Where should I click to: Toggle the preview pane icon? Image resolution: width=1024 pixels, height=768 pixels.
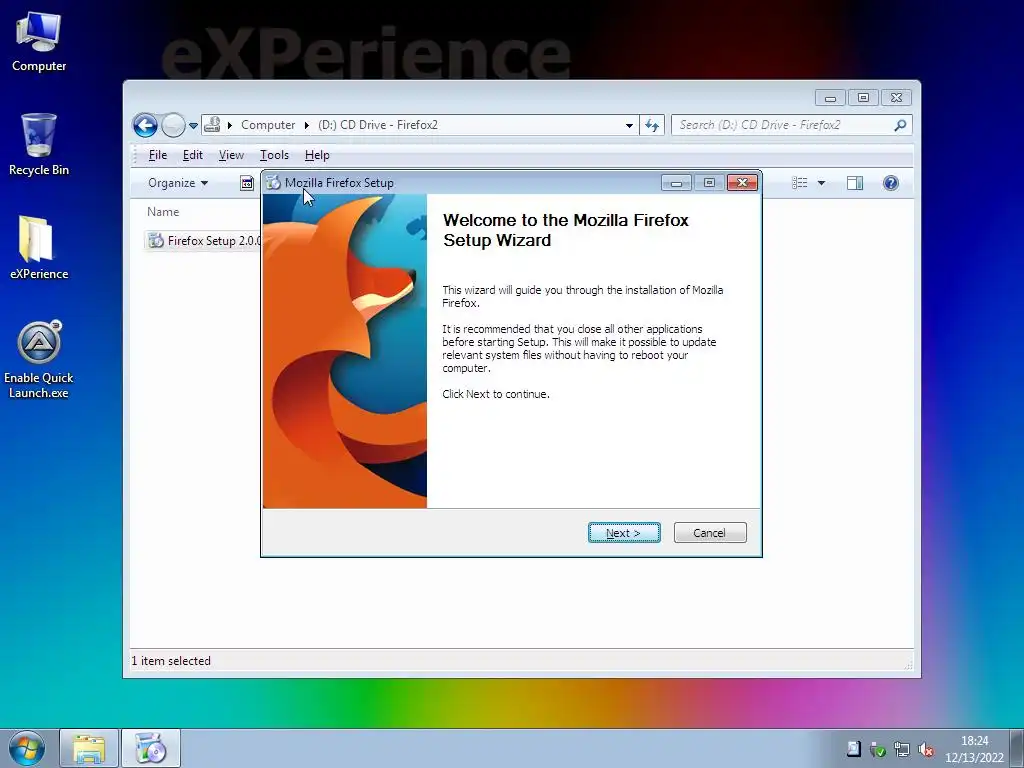coord(854,183)
